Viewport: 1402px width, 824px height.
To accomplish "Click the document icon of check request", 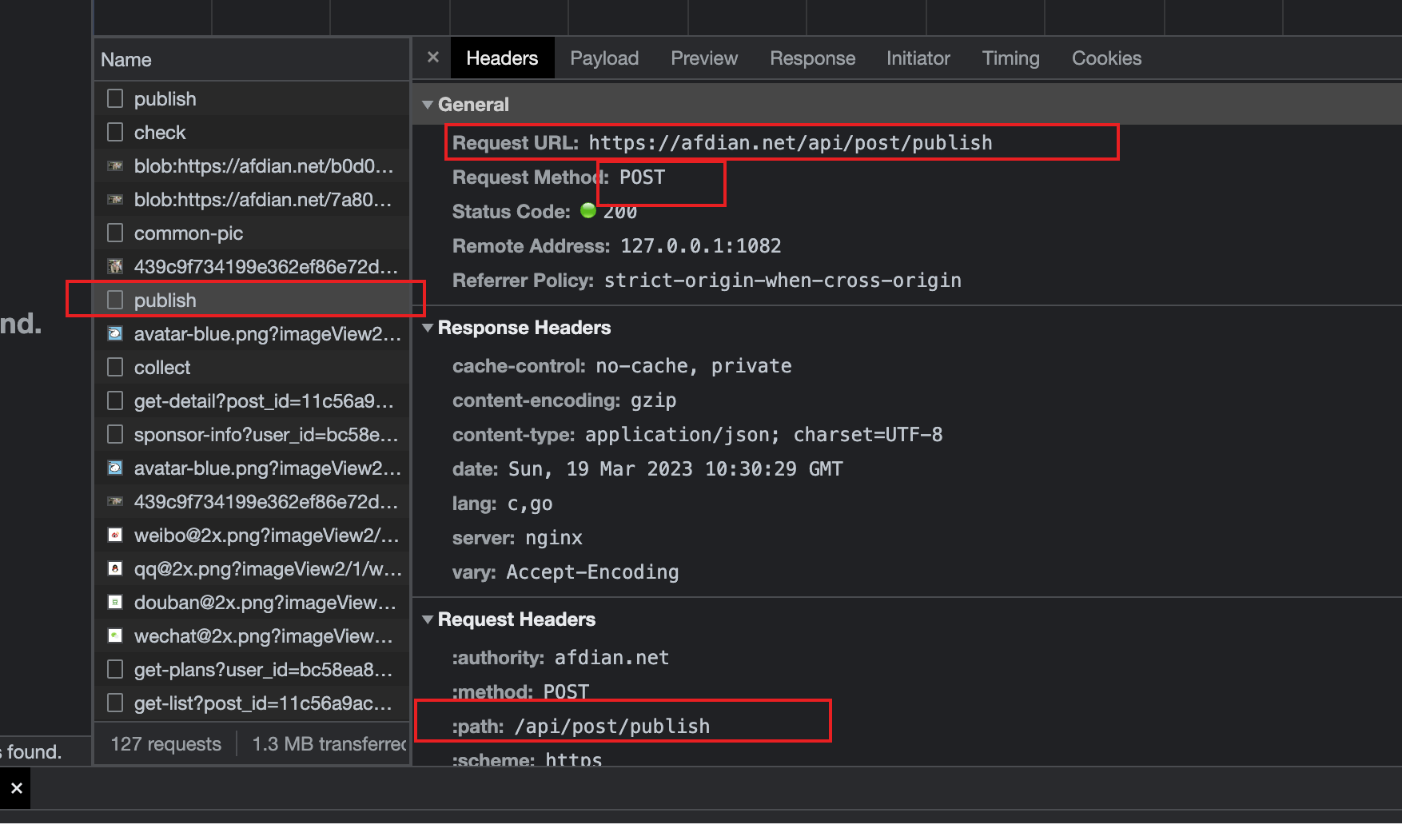I will click(x=115, y=132).
